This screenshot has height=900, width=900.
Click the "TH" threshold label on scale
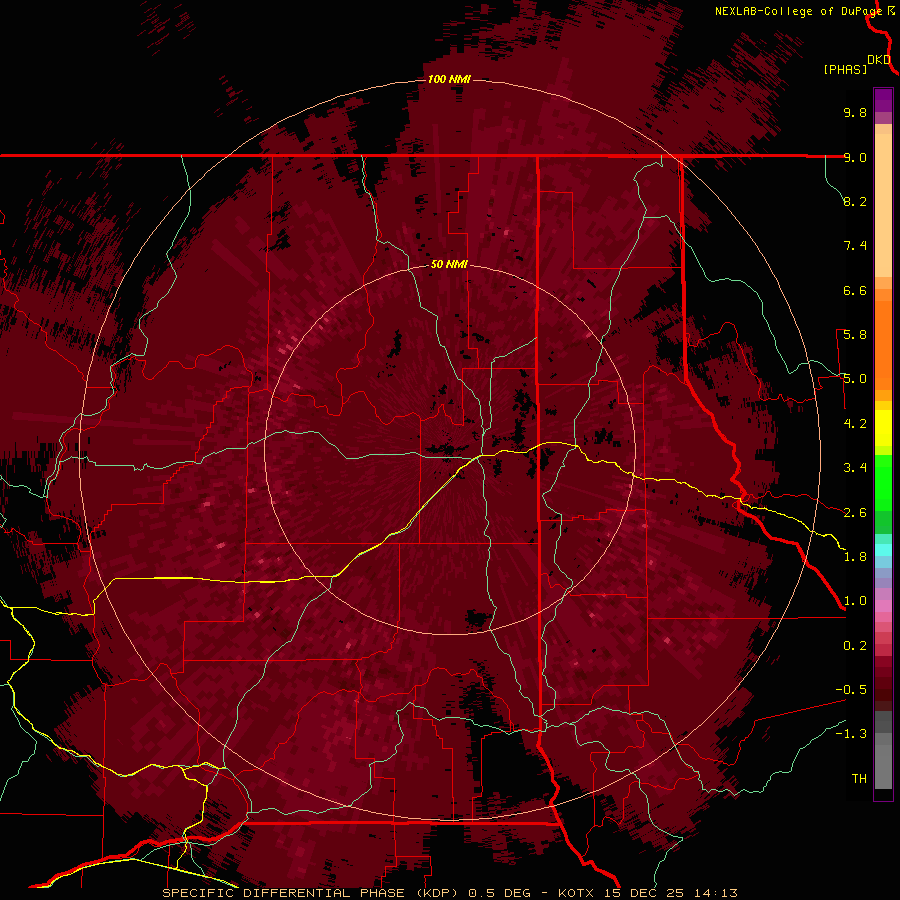859,779
